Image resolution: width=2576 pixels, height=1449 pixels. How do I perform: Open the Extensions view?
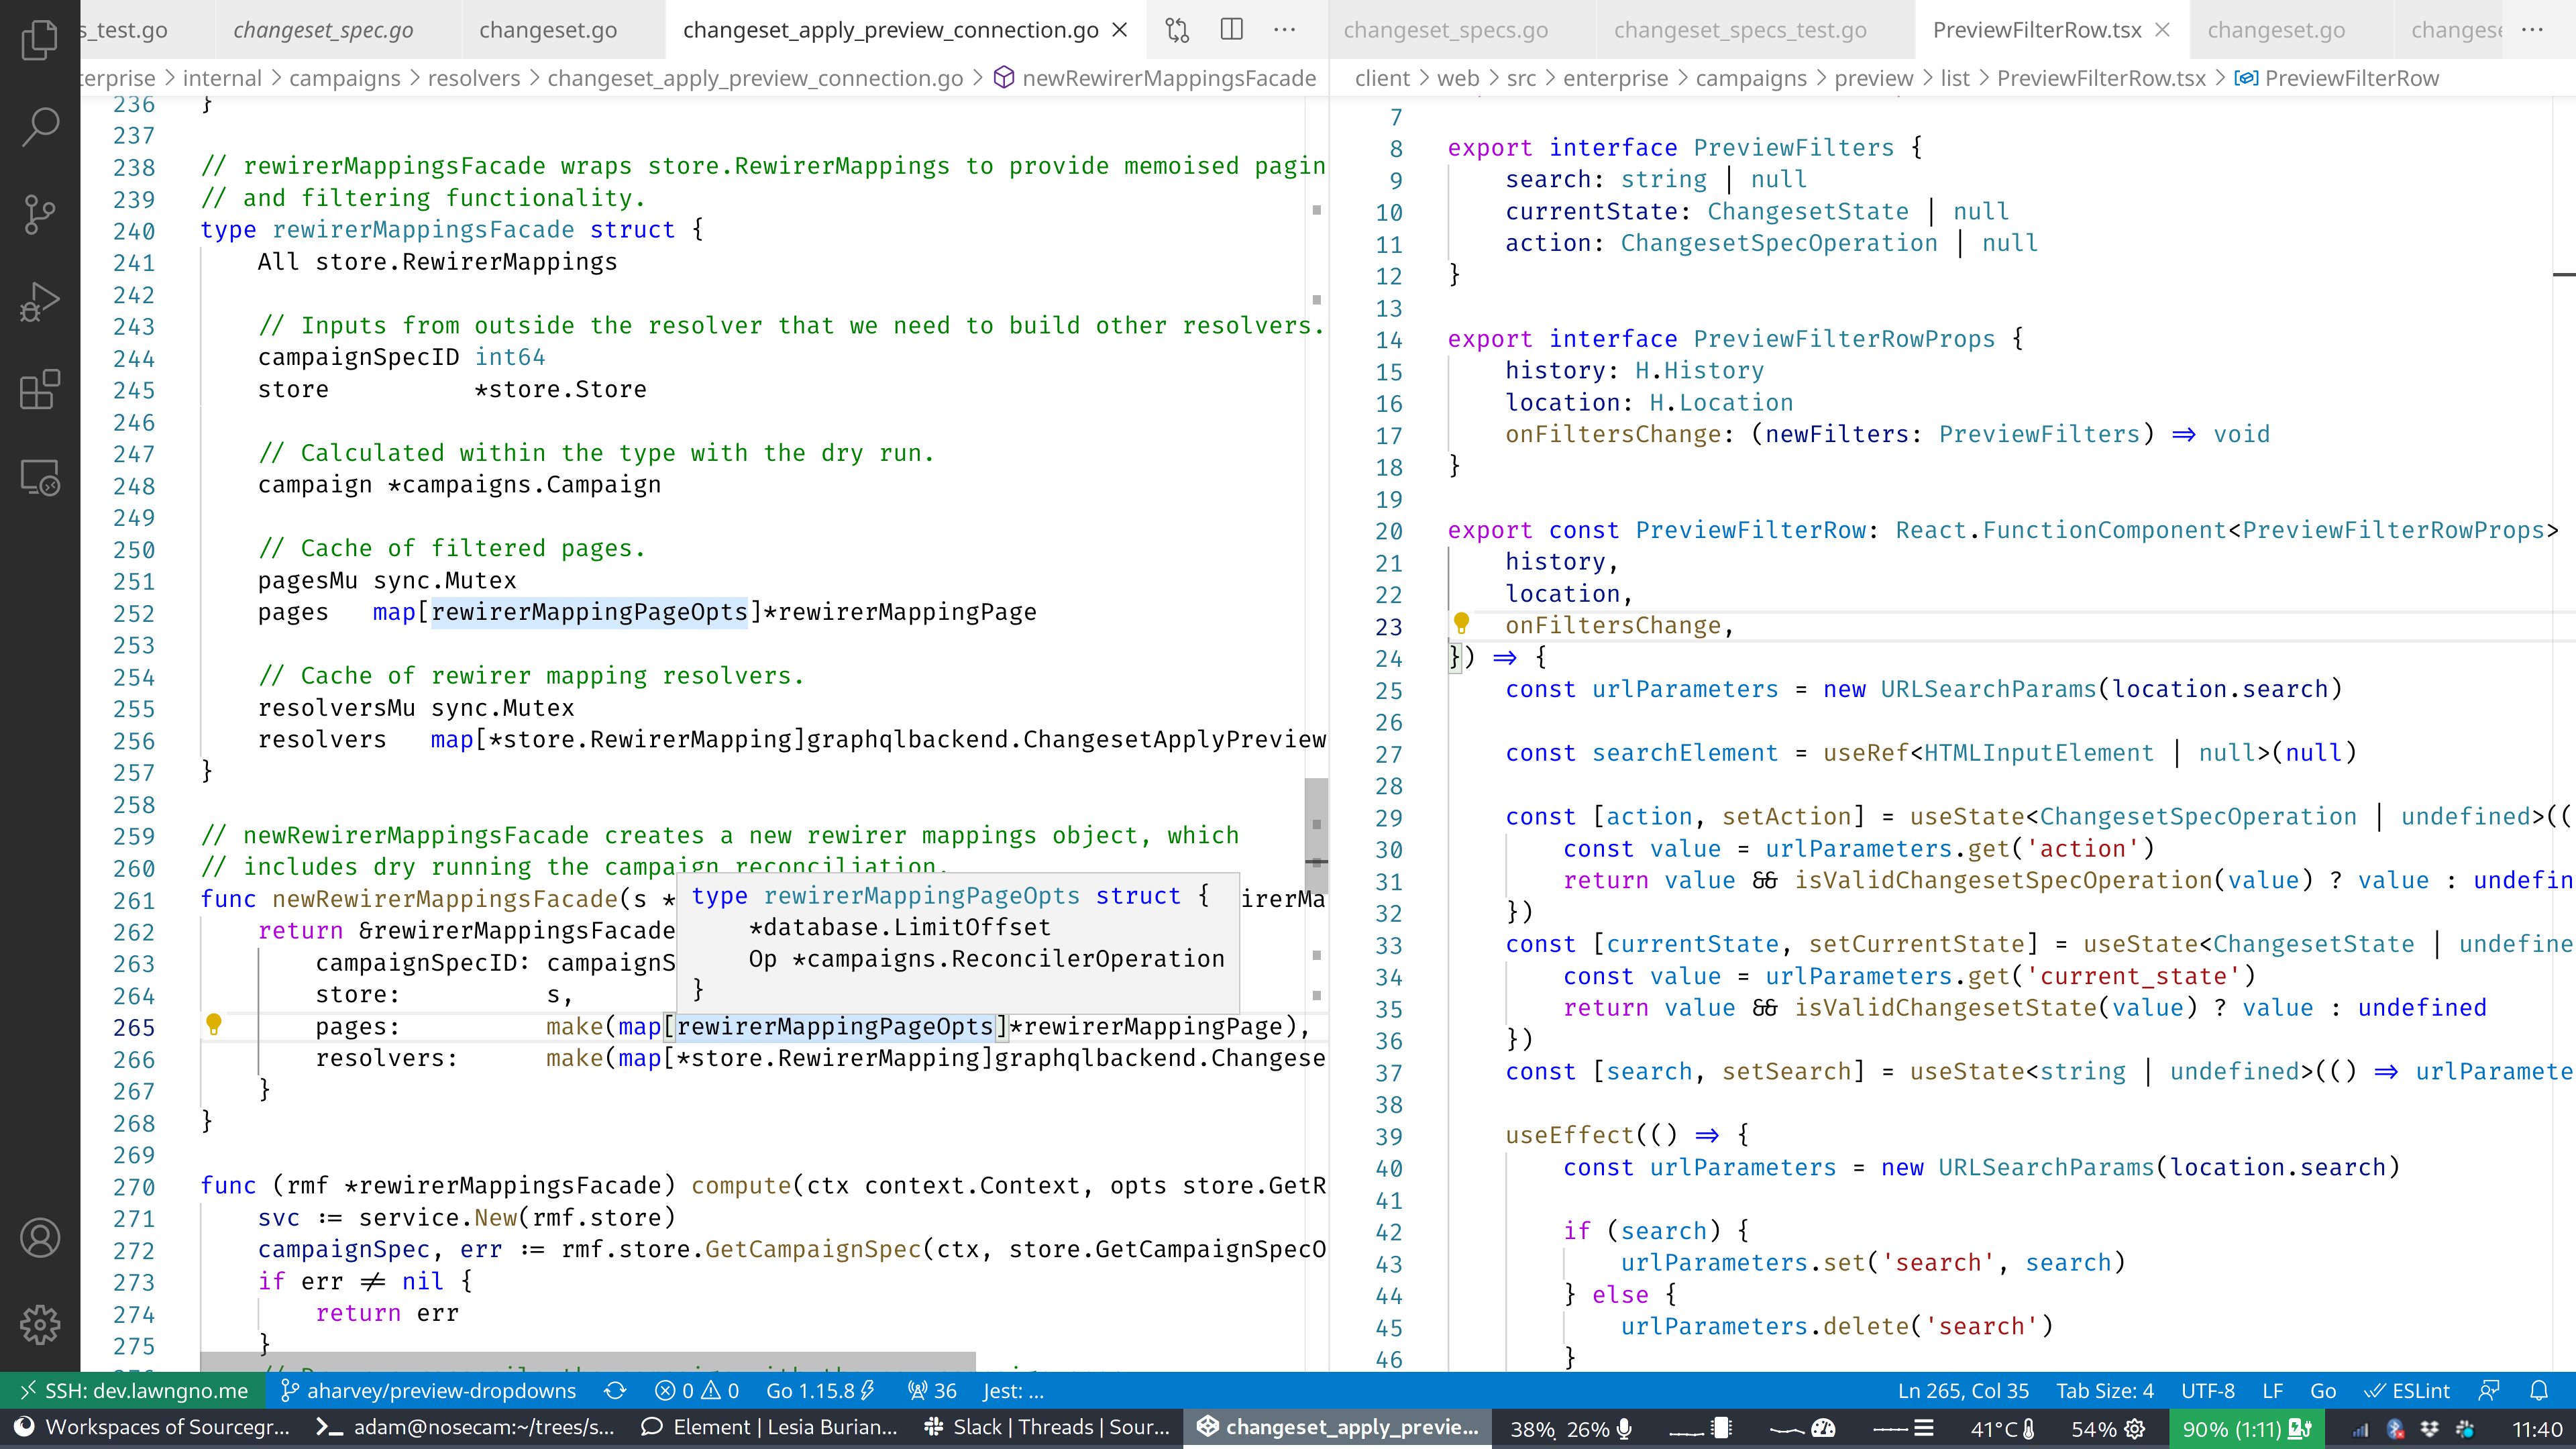pyautogui.click(x=40, y=389)
